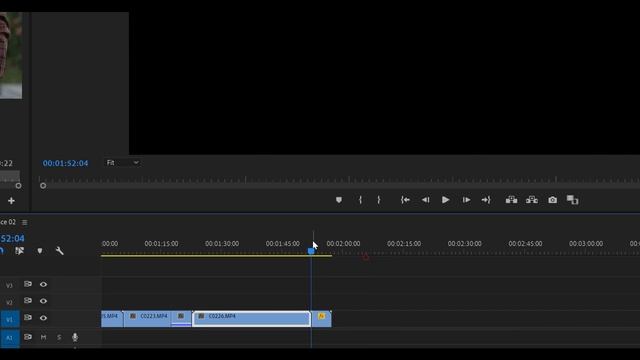The width and height of the screenshot is (640, 360).
Task: Jump timeline ruler to 00:01:30:00
Action: (222, 244)
